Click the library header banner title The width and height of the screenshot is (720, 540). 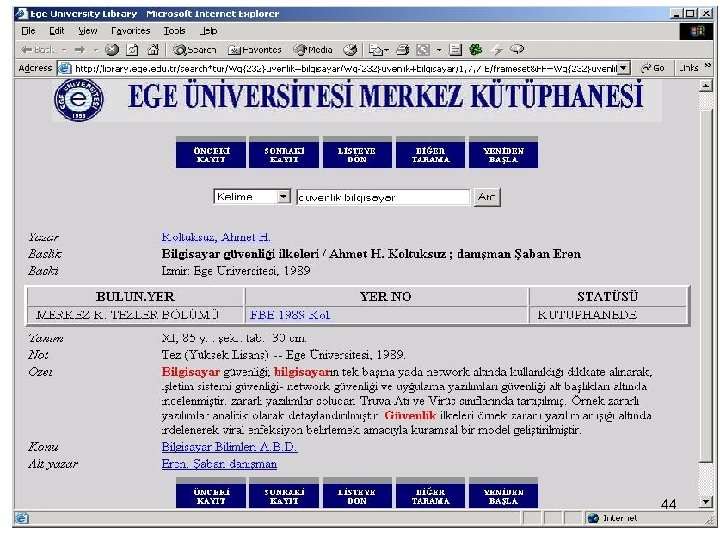[x=386, y=96]
